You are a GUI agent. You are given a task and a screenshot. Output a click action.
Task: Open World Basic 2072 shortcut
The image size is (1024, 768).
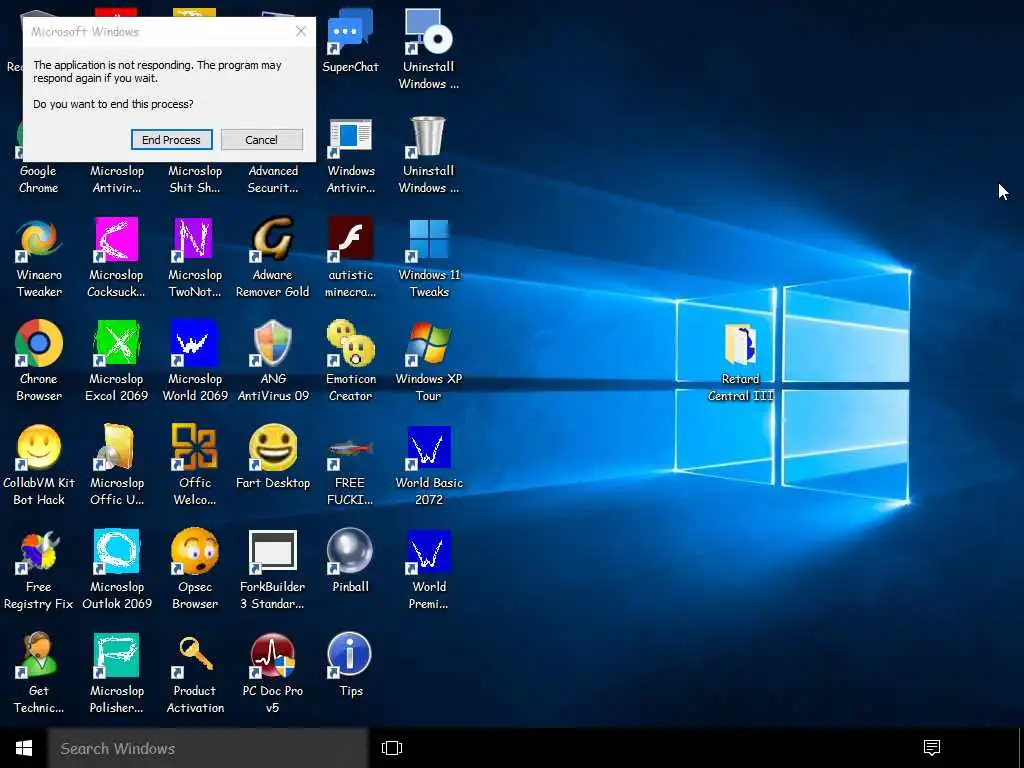click(x=428, y=465)
